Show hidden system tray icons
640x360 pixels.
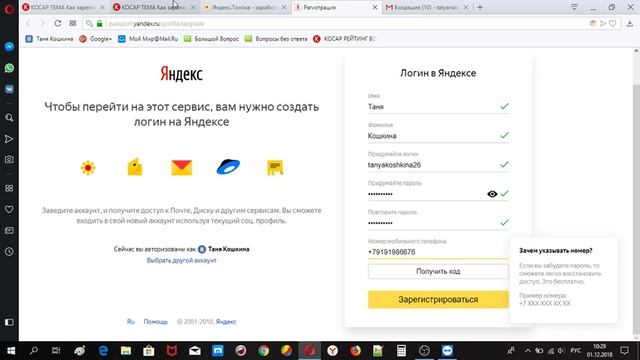pos(528,351)
